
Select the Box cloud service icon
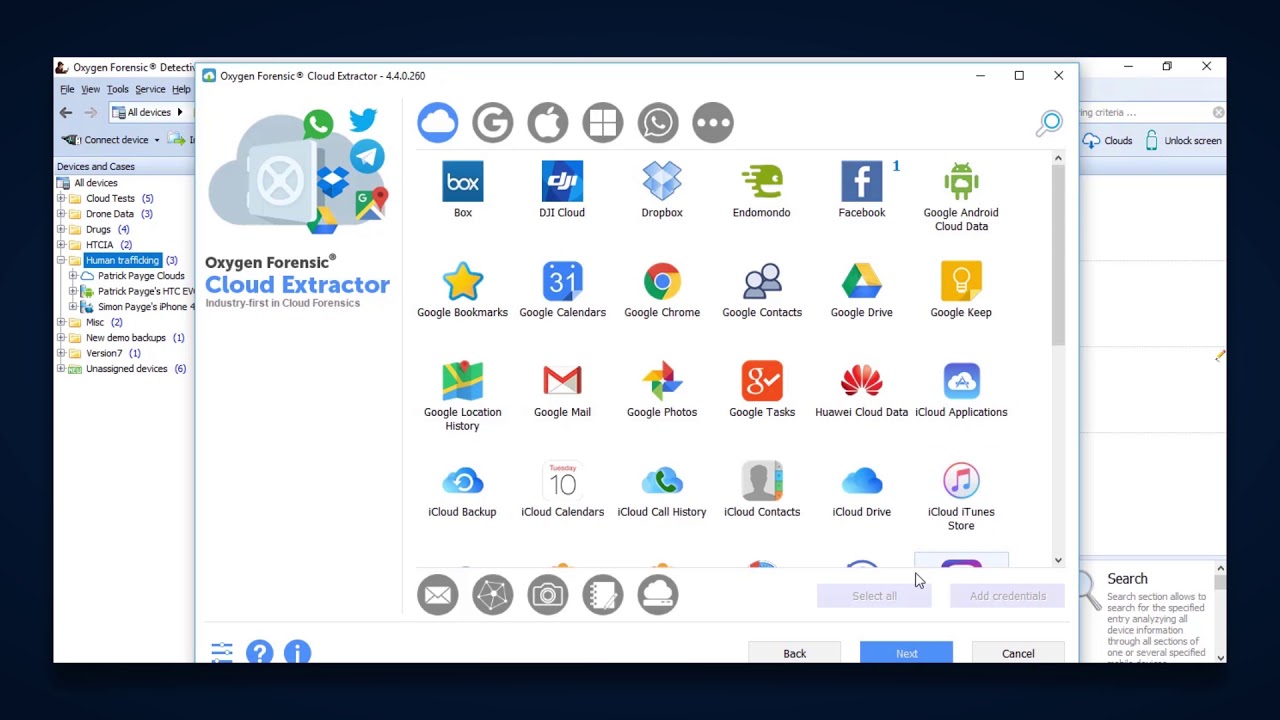tap(462, 182)
